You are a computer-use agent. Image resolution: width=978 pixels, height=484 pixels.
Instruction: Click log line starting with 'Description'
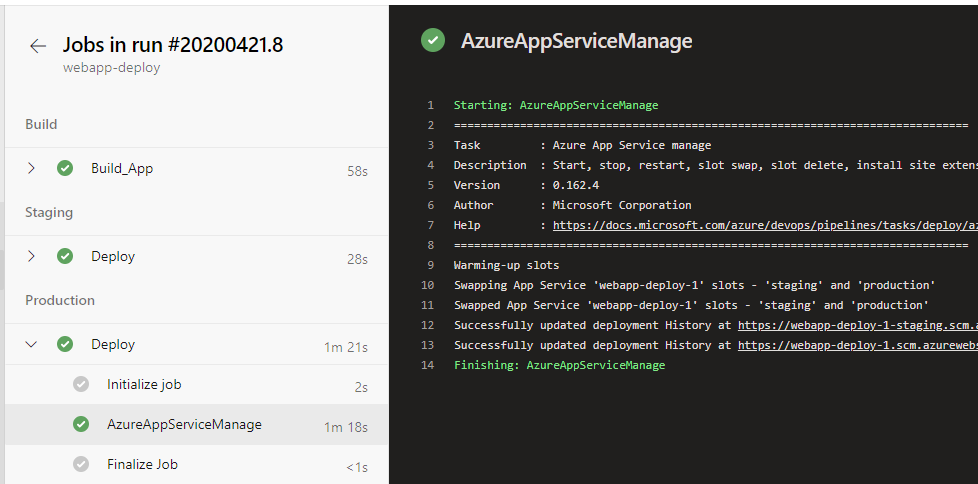[x=715, y=165]
